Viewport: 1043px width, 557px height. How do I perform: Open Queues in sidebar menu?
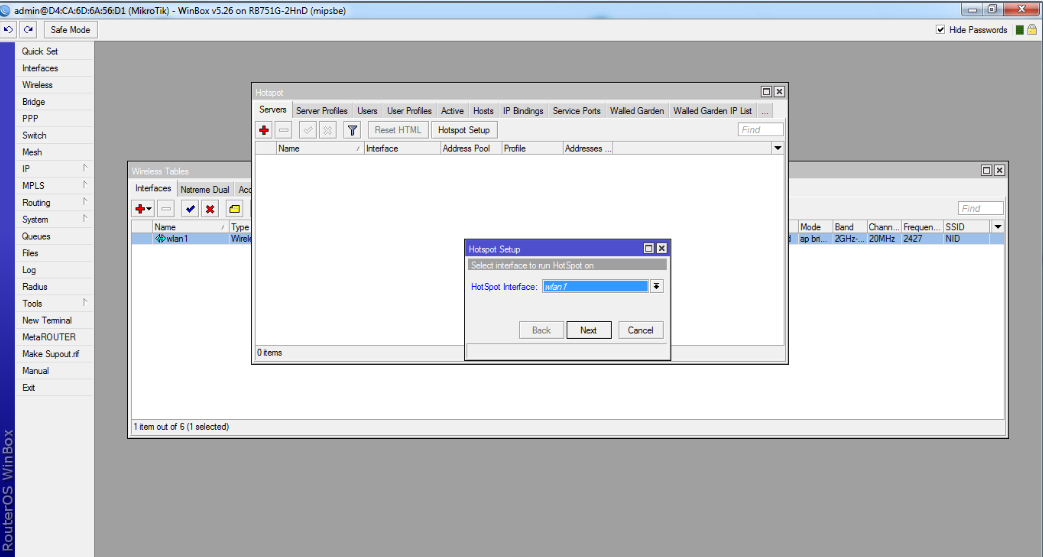[55, 236]
